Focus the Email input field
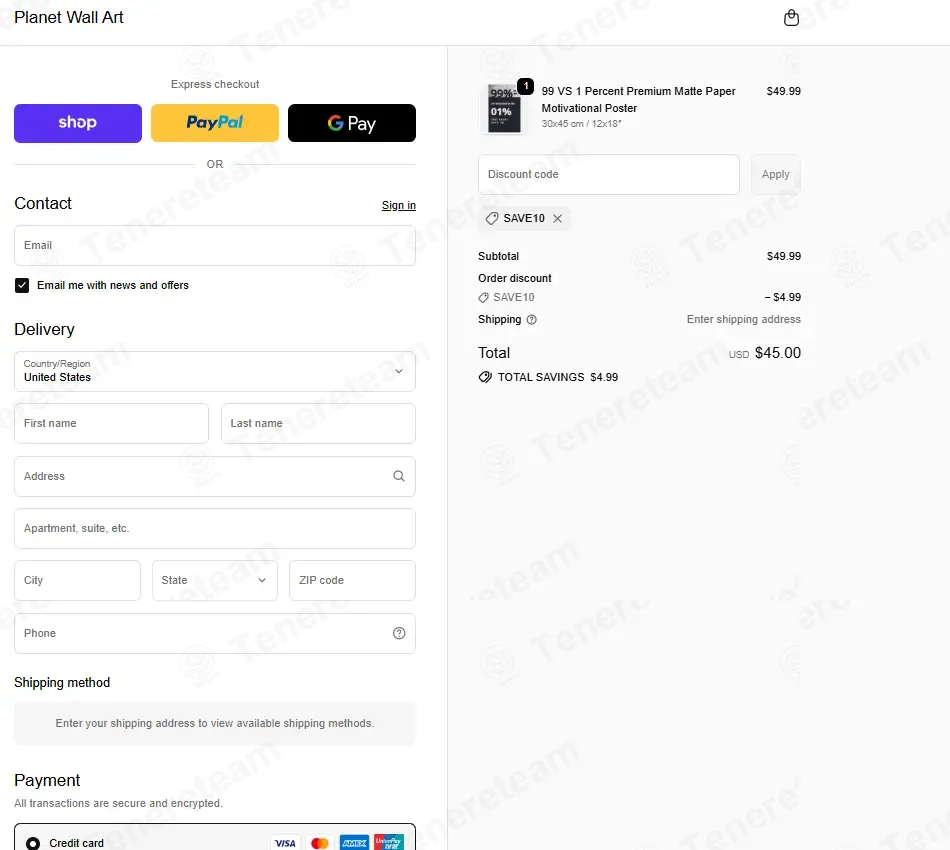This screenshot has height=850, width=950. click(x=214, y=245)
